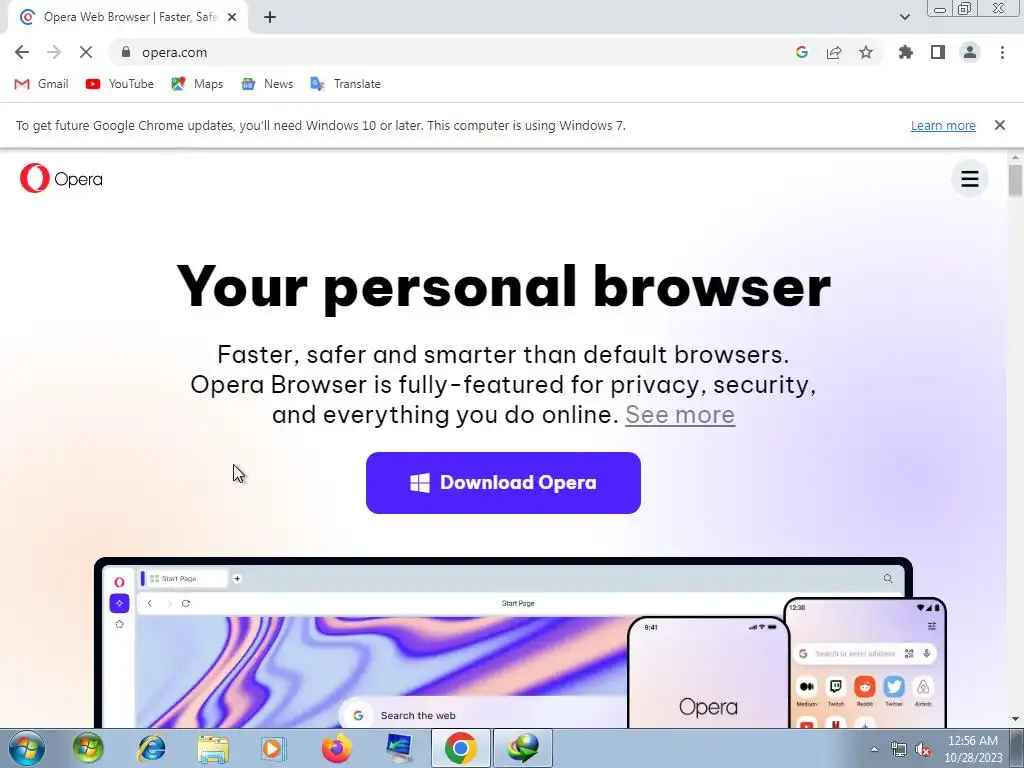Open a new tab with plus button
The image size is (1024, 768).
click(270, 17)
